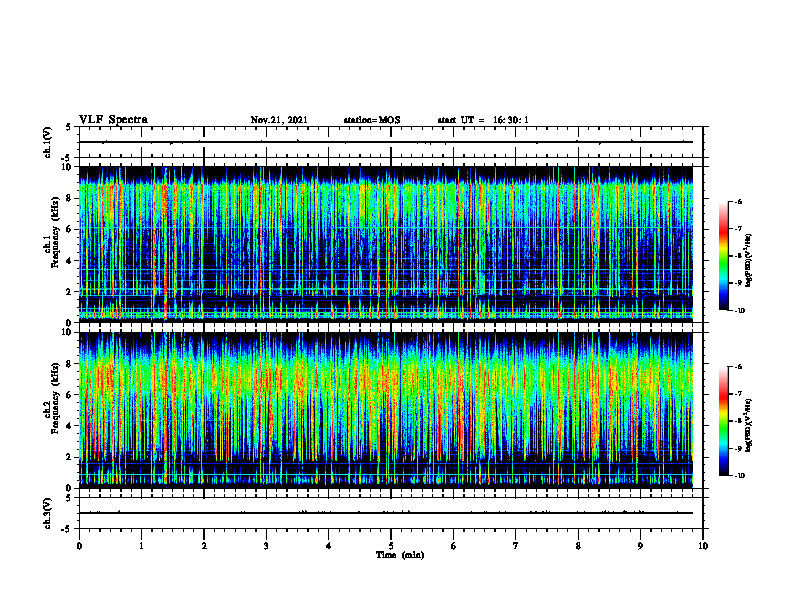Click the "4" kHz tick on ch.2 axis
This screenshot has height=612, width=792.
[70, 426]
